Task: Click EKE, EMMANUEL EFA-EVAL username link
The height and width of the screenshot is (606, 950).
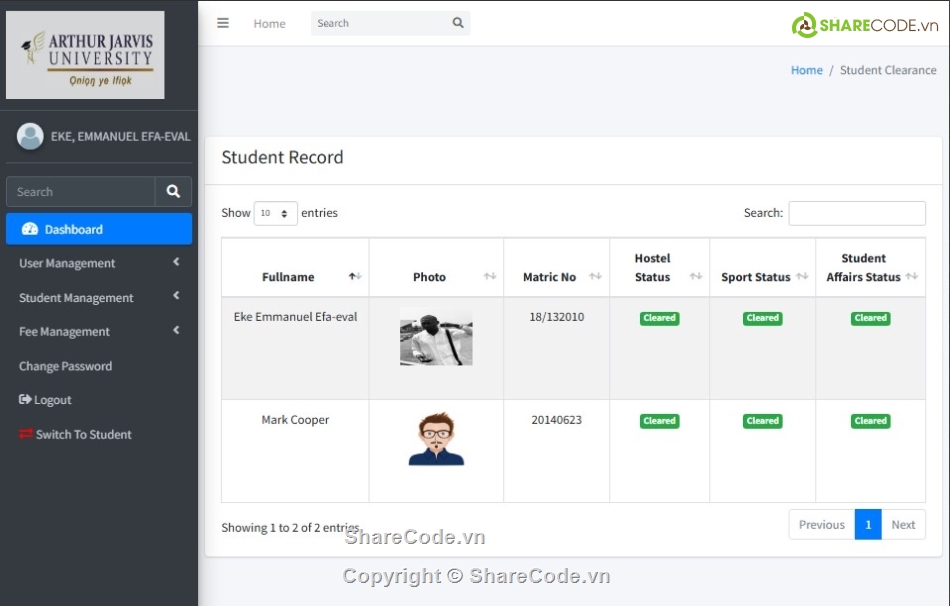Action: click(121, 137)
